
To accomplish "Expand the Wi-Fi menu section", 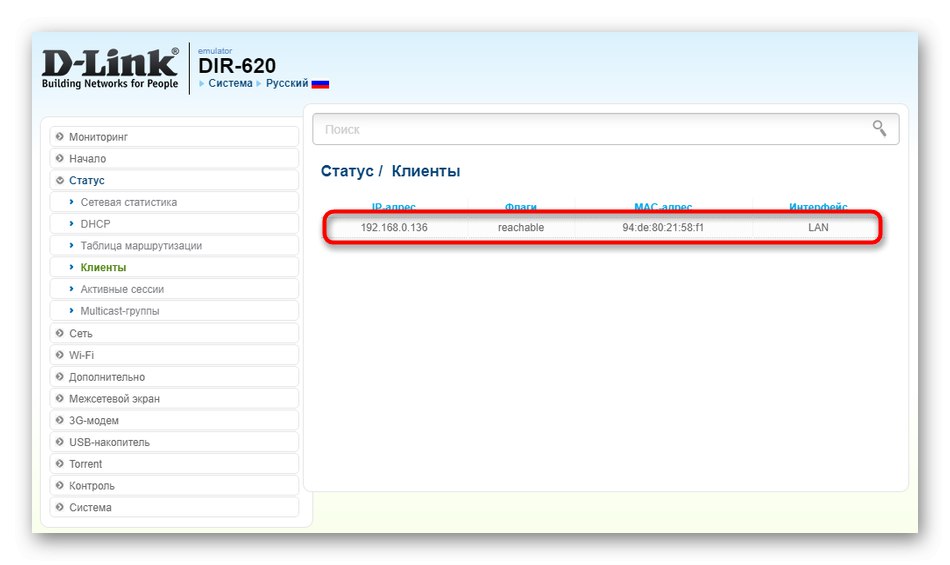I will pyautogui.click(x=174, y=355).
